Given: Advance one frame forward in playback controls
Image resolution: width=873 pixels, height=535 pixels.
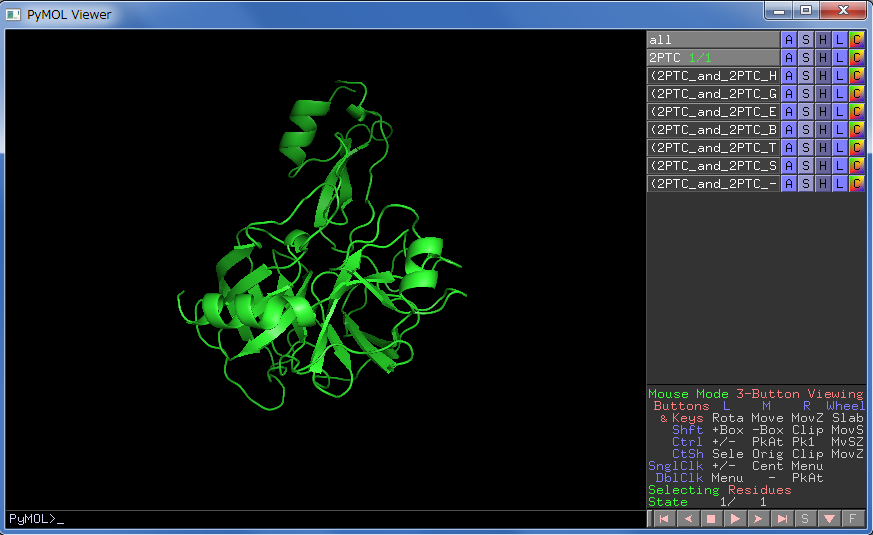Looking at the screenshot, I should (x=759, y=519).
